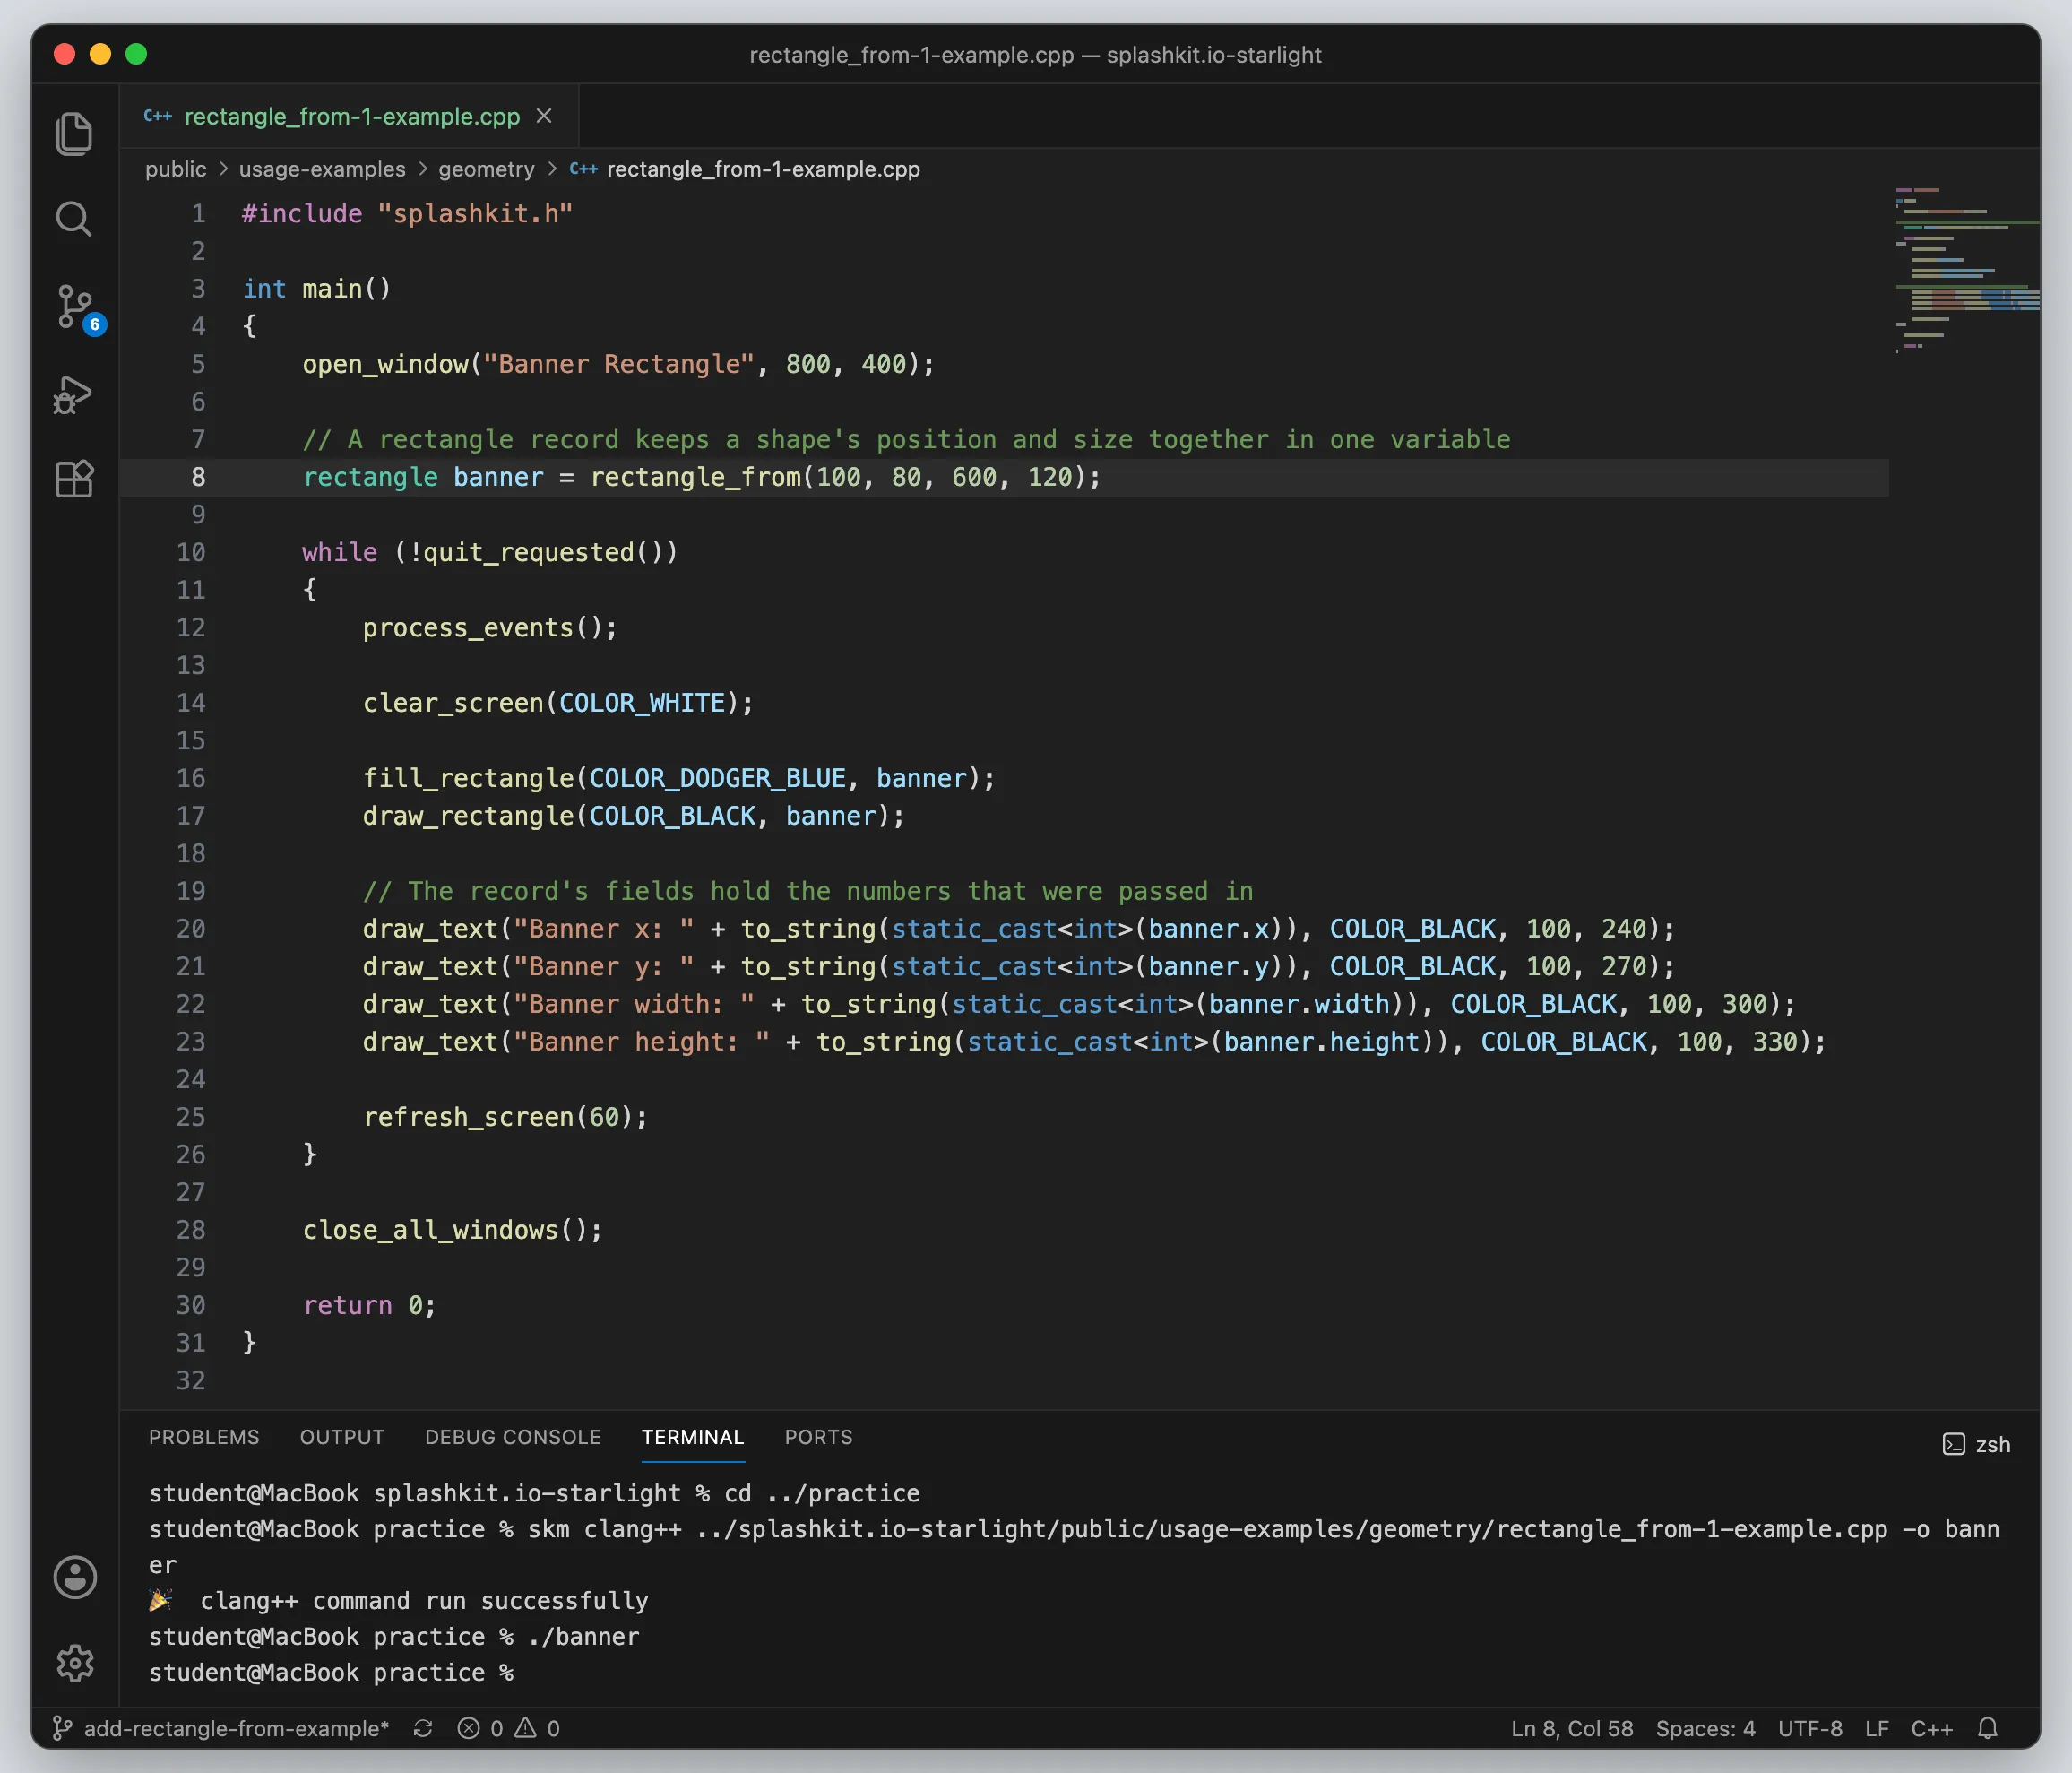Viewport: 2072px width, 1773px height.
Task: Select the TERMINAL panel tab
Action: point(693,1437)
